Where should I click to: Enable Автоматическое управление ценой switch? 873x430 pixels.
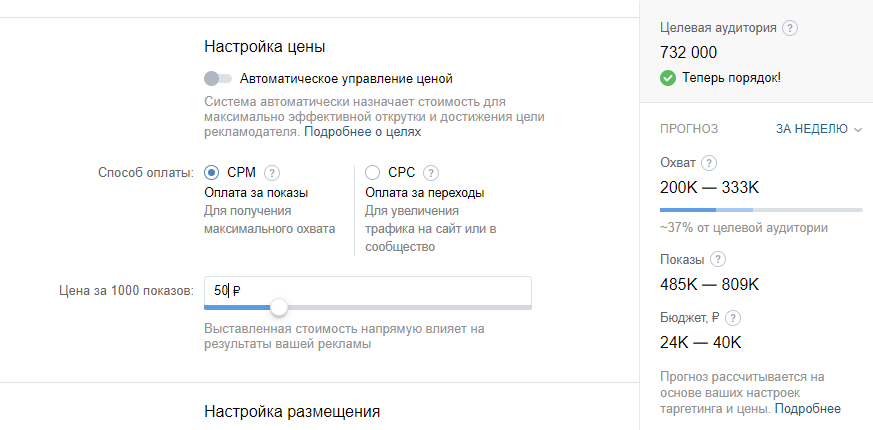[218, 79]
